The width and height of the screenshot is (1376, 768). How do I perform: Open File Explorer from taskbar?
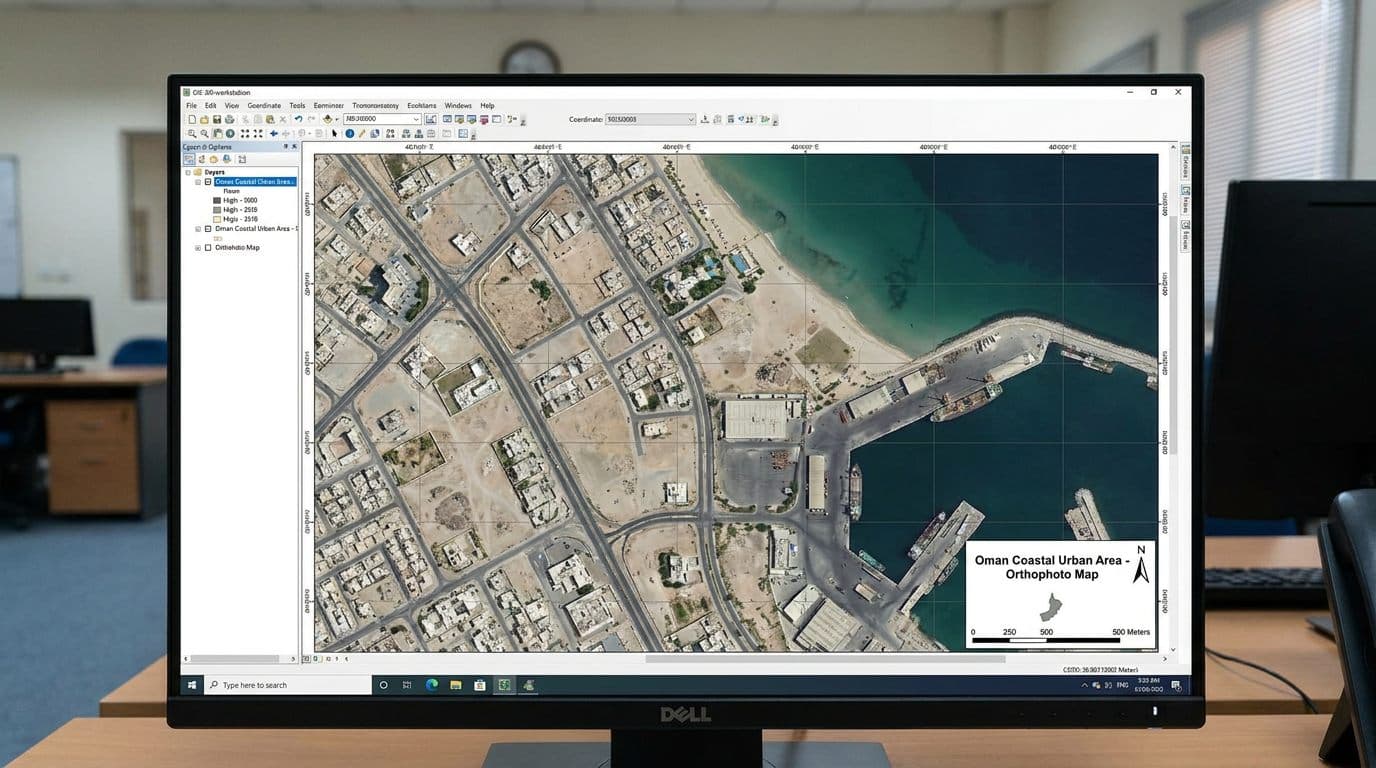click(x=456, y=685)
